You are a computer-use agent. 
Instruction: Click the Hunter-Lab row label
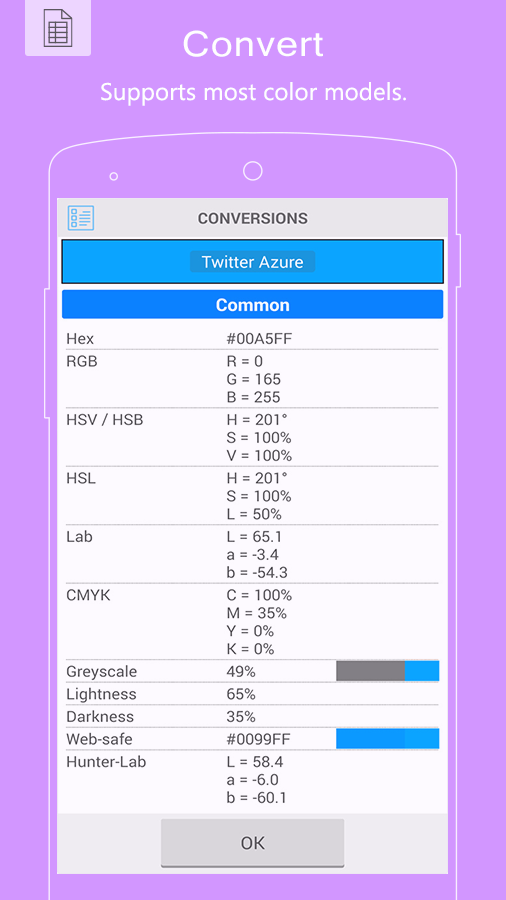pos(106,762)
